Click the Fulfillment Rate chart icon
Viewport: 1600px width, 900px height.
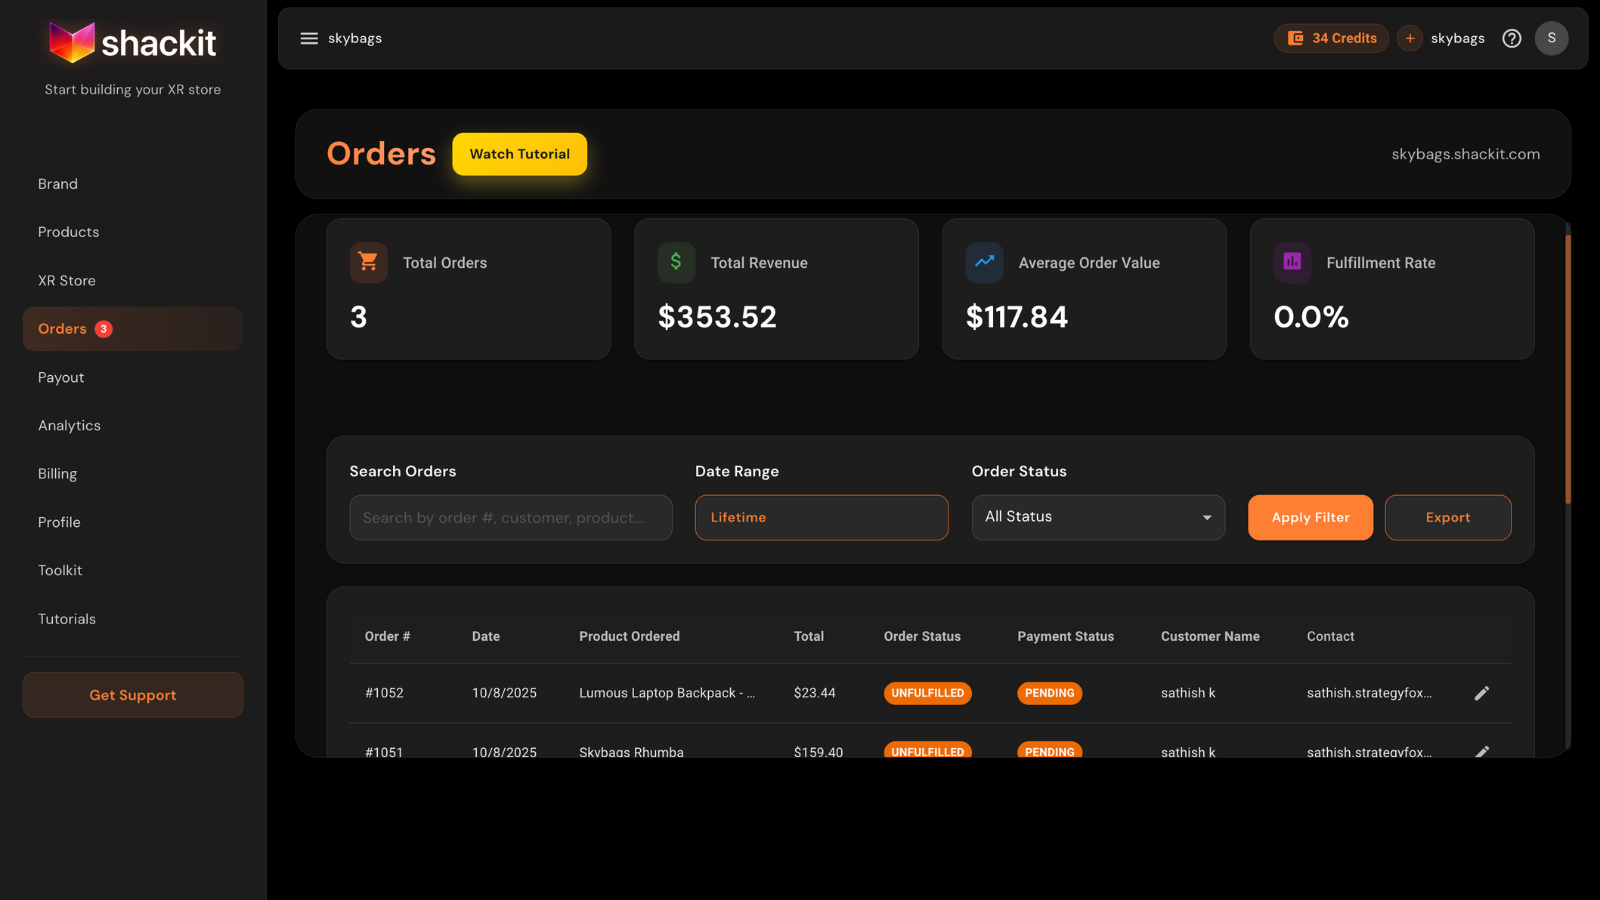[x=1292, y=262]
